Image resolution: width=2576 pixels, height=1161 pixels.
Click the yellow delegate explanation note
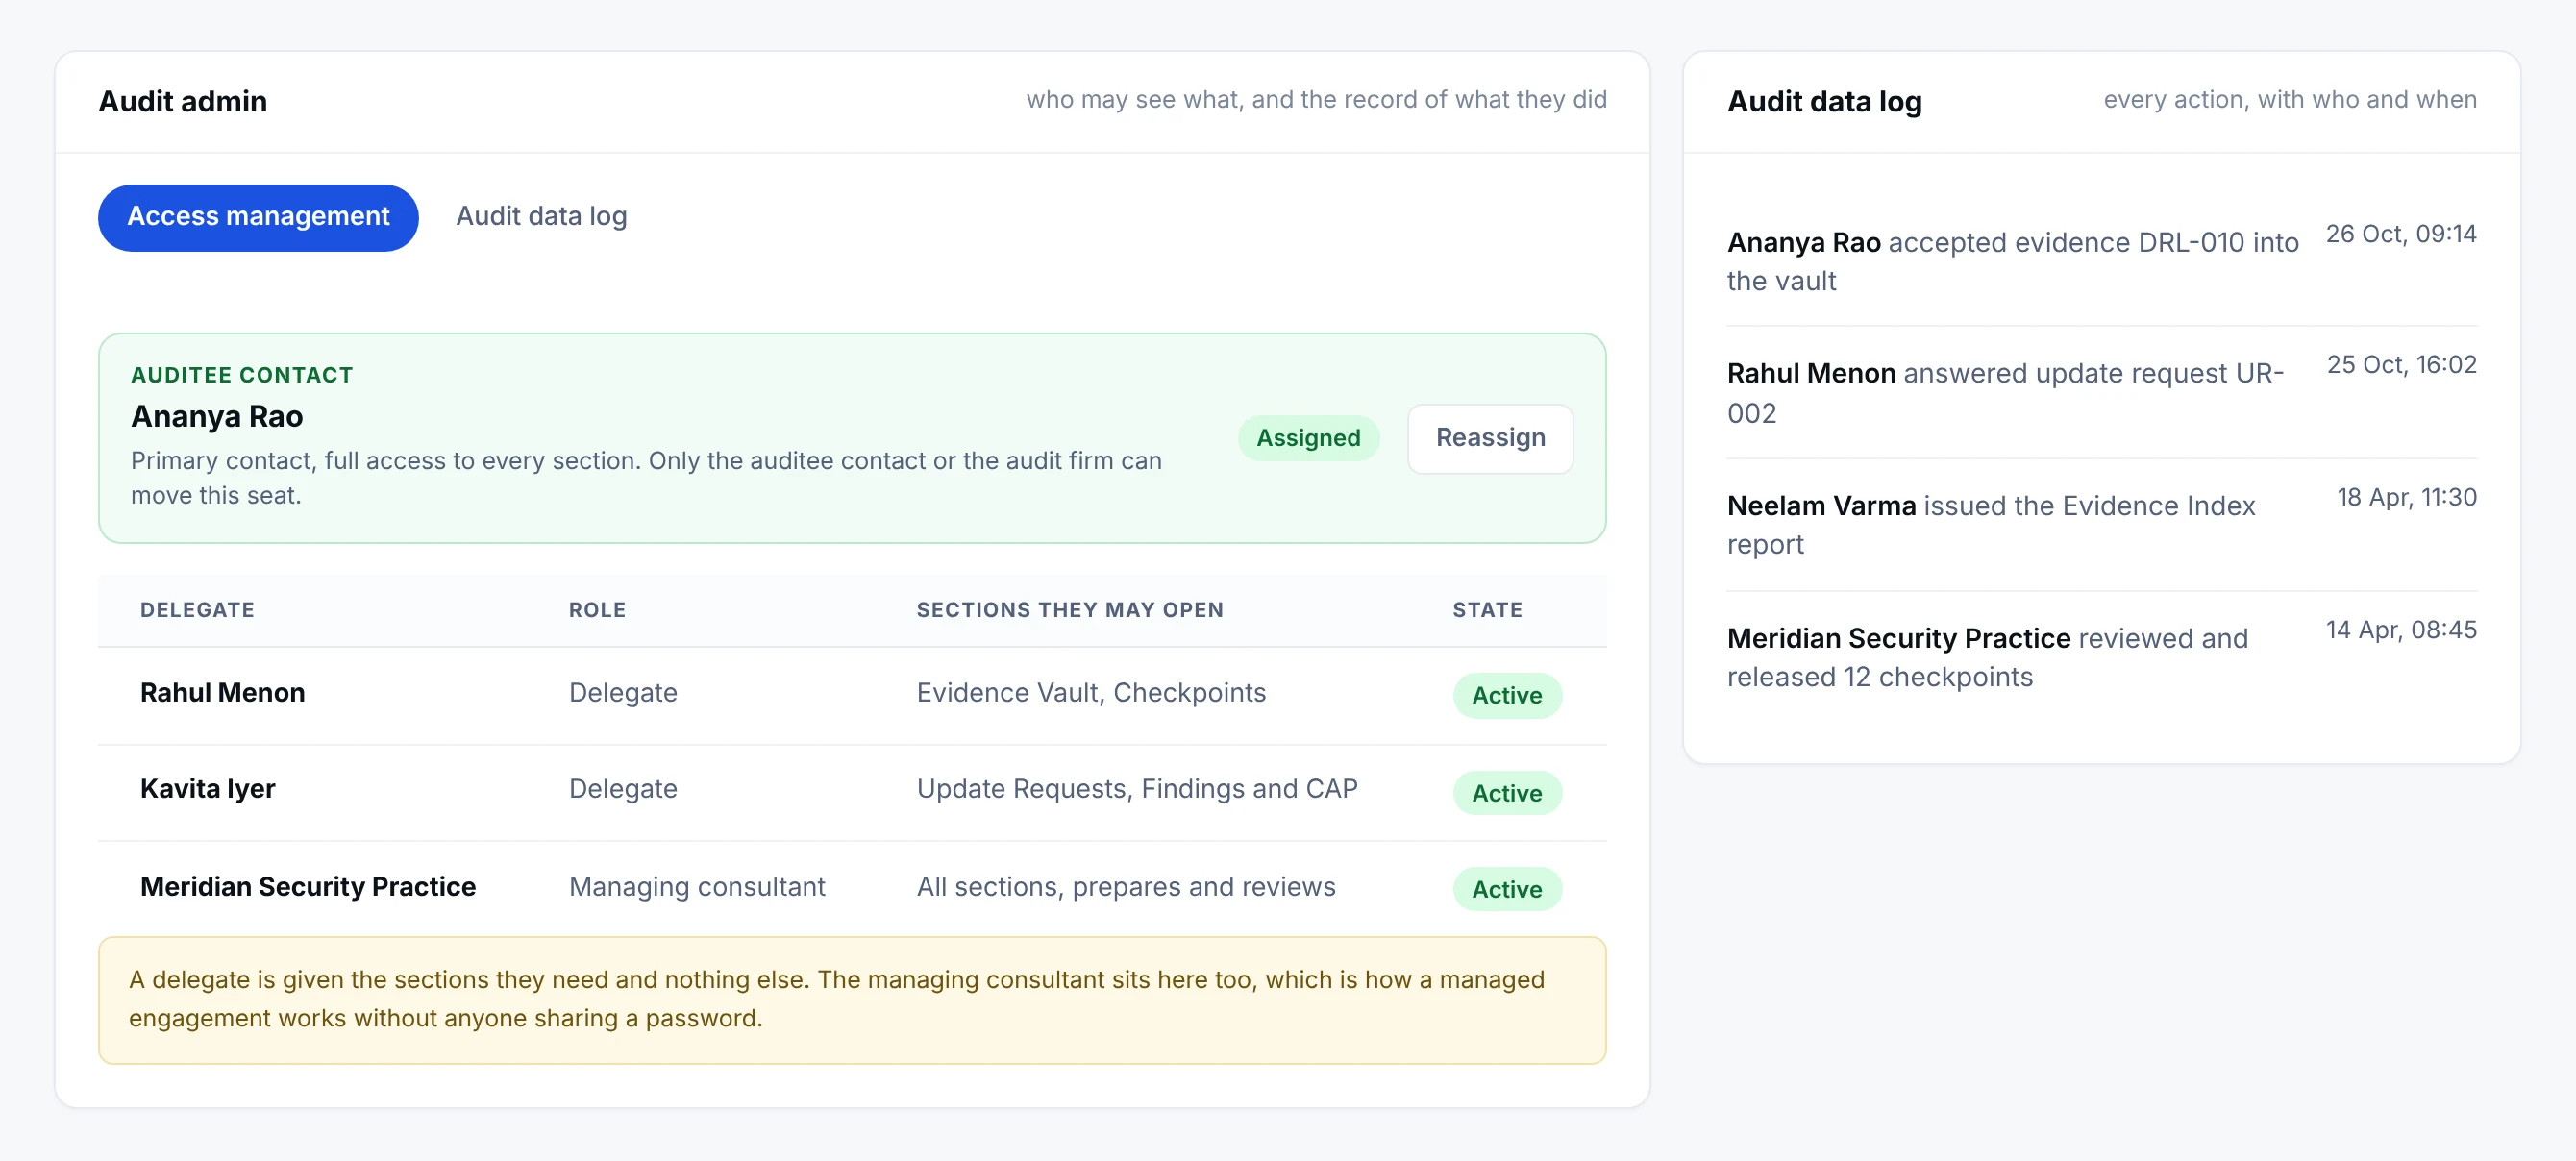coord(851,999)
